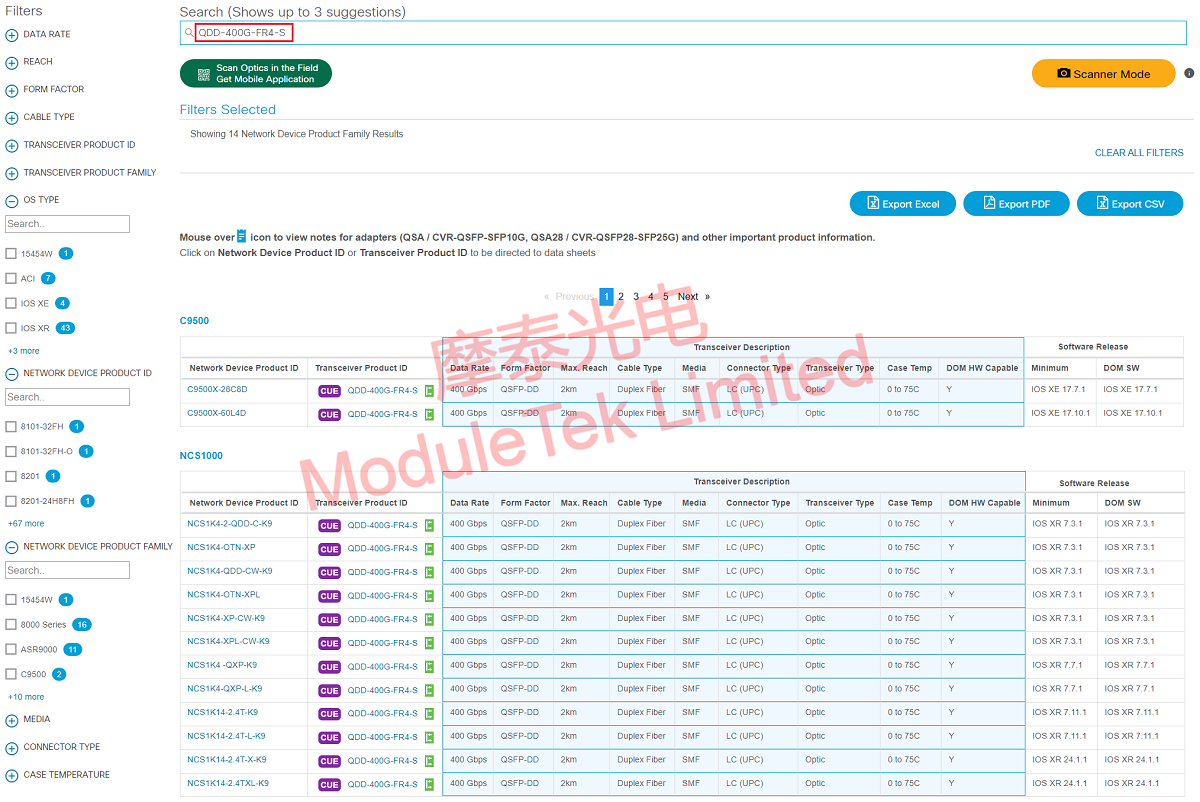The width and height of the screenshot is (1200, 802).
Task: Click pagination page 3 in the results
Action: (635, 296)
